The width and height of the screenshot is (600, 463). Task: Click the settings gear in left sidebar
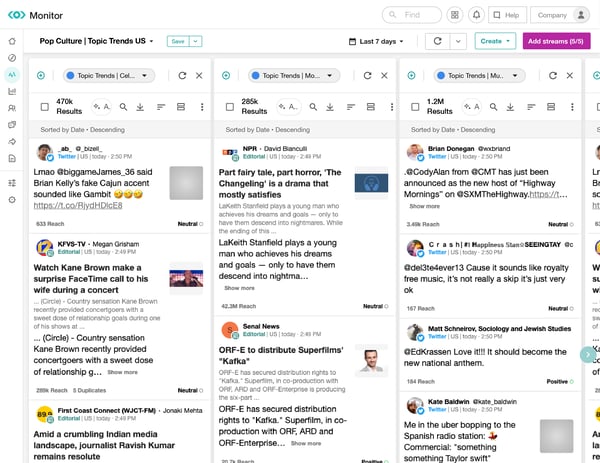[12, 198]
